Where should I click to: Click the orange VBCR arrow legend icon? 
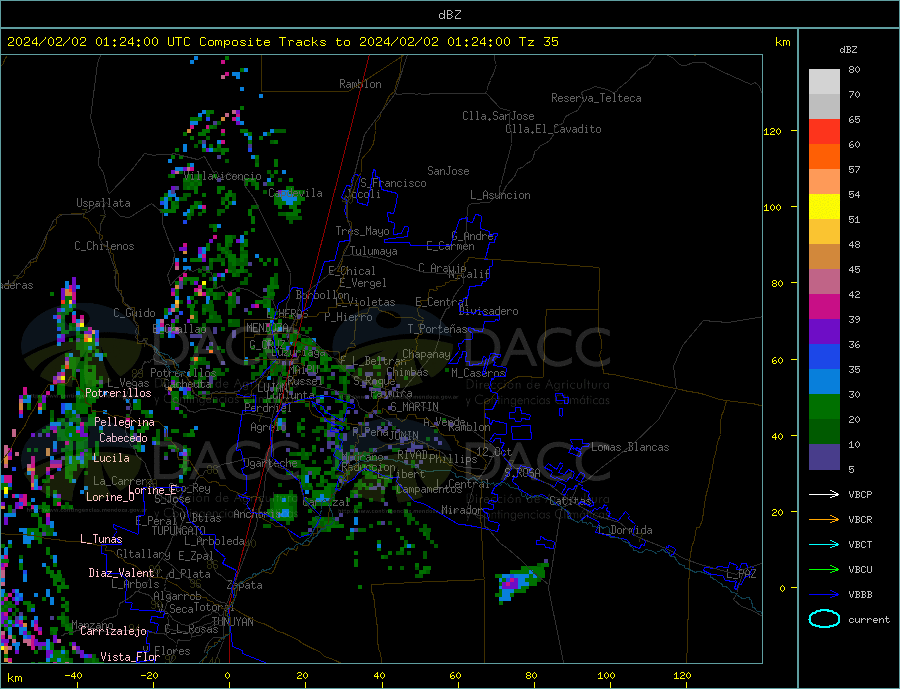click(x=824, y=519)
